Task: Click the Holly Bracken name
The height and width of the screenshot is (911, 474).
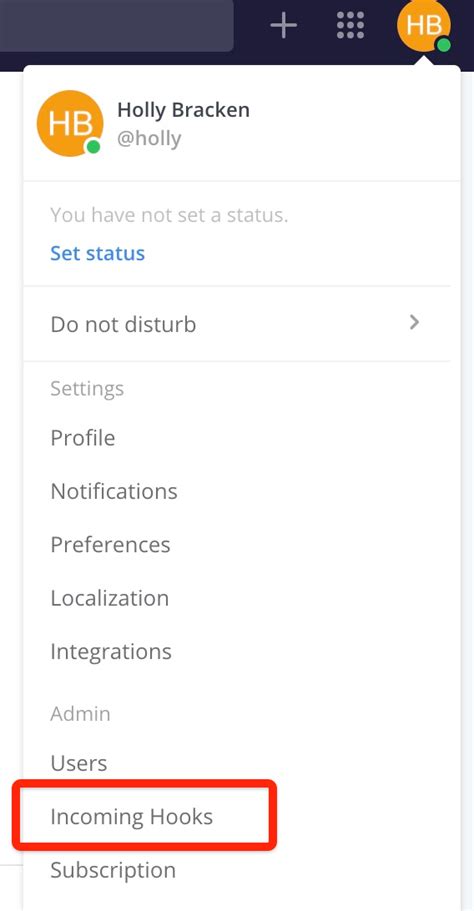Action: [x=184, y=110]
